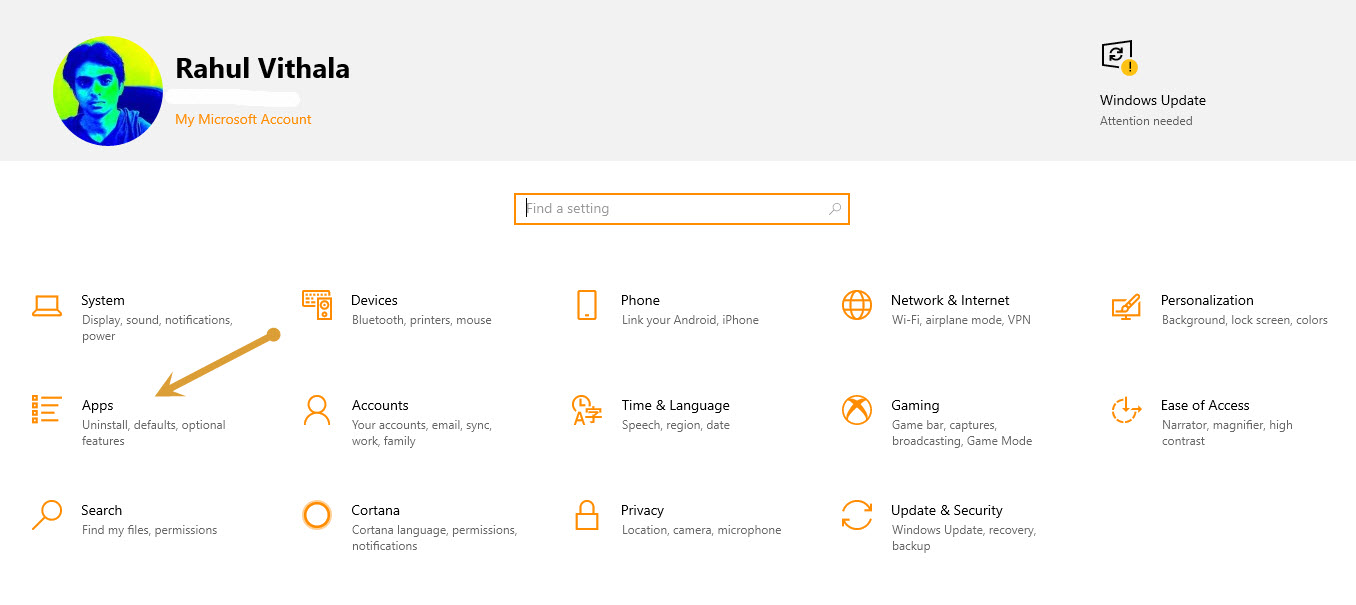Select the Gaming Xbox icon
1356x605 pixels.
click(x=857, y=410)
